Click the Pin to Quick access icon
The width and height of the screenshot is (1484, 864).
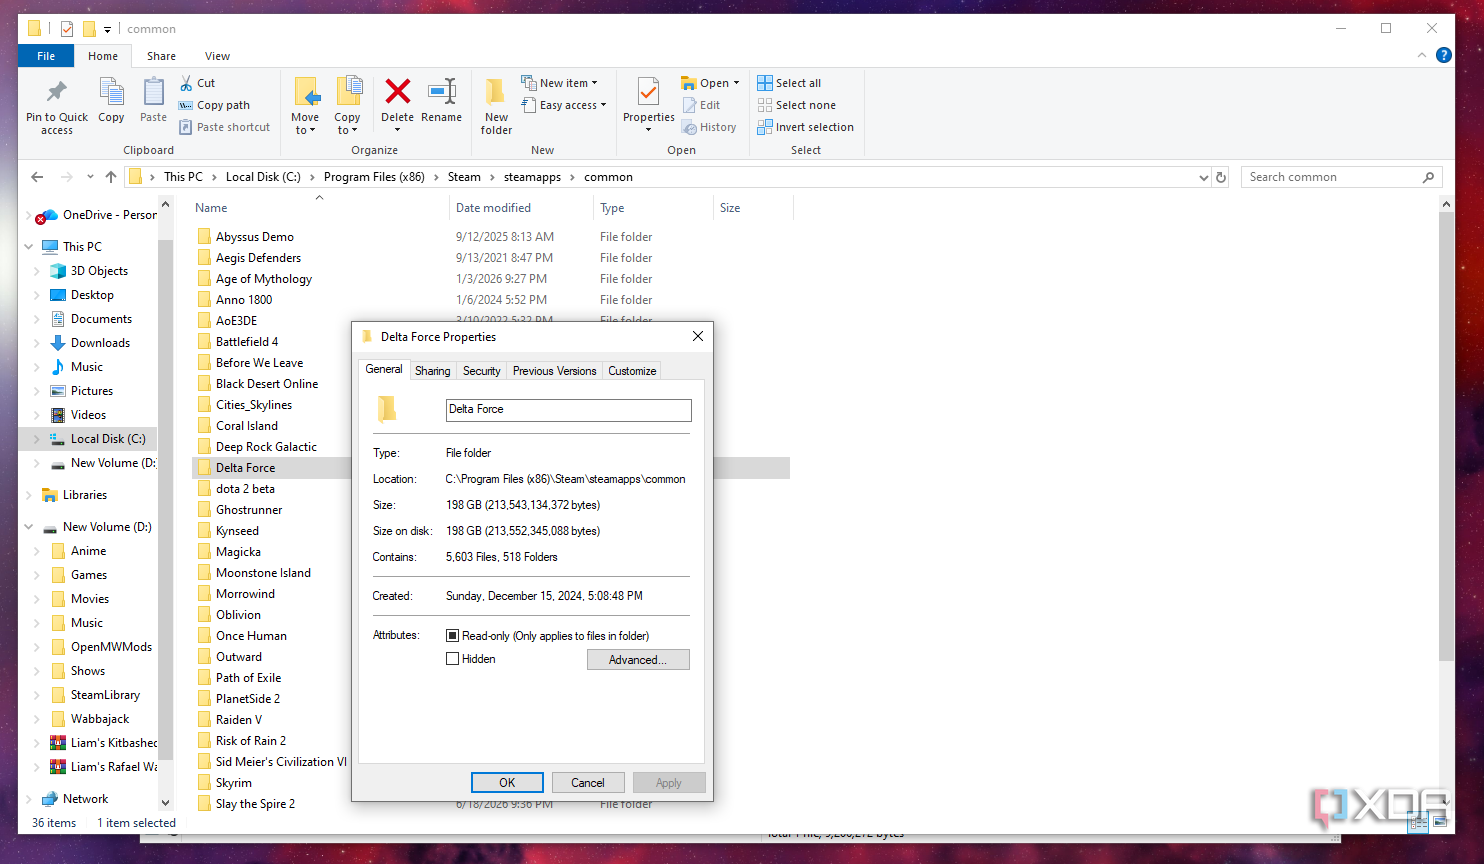(x=57, y=93)
